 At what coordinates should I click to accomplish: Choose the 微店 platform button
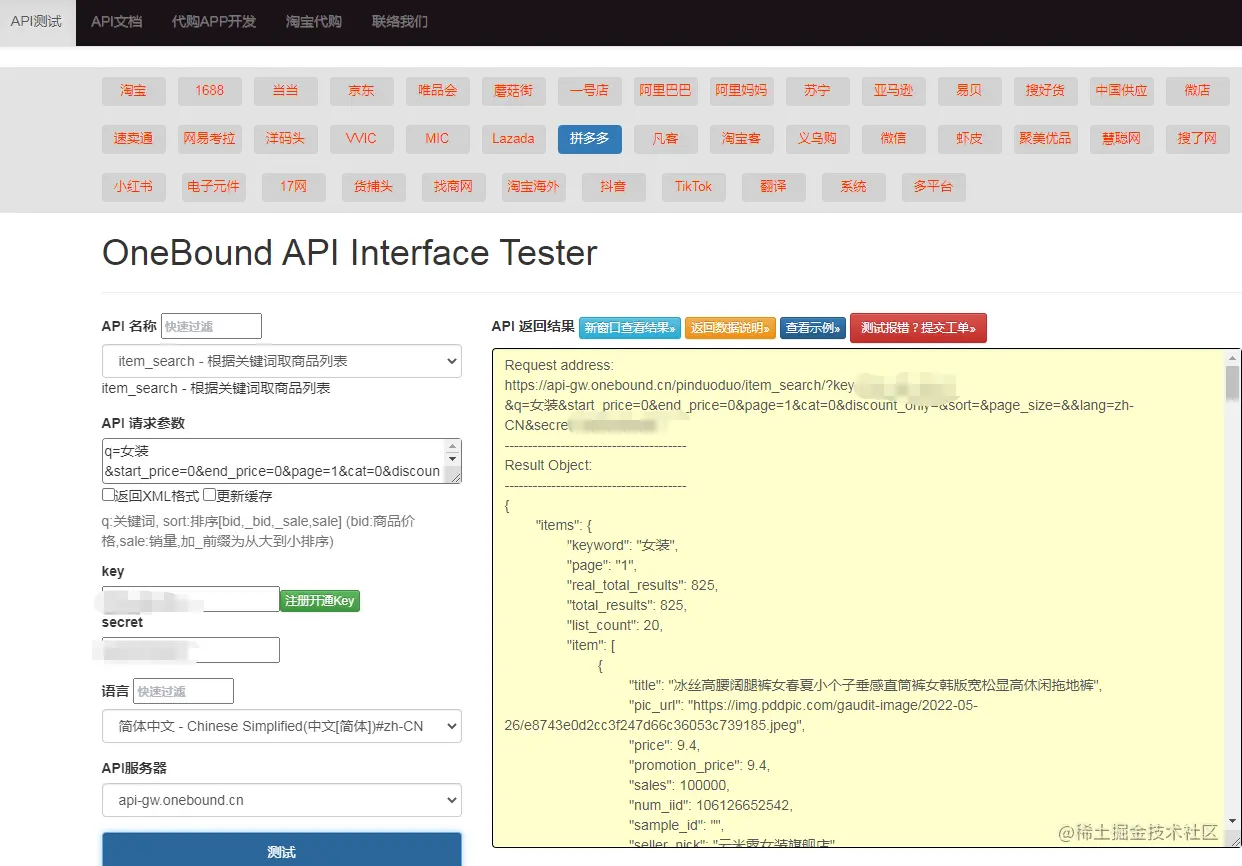click(x=1198, y=91)
